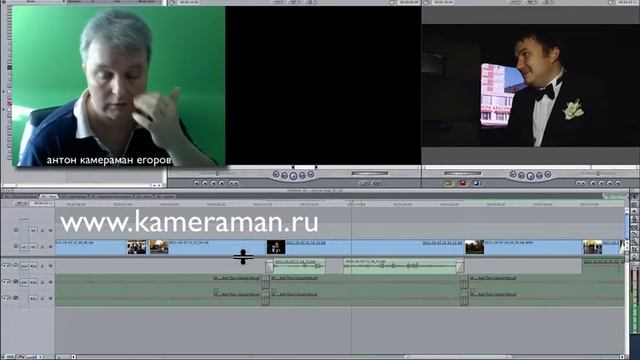Select the dark portrait thumbnail clip on V1
The height and width of the screenshot is (360, 640).
(x=276, y=247)
